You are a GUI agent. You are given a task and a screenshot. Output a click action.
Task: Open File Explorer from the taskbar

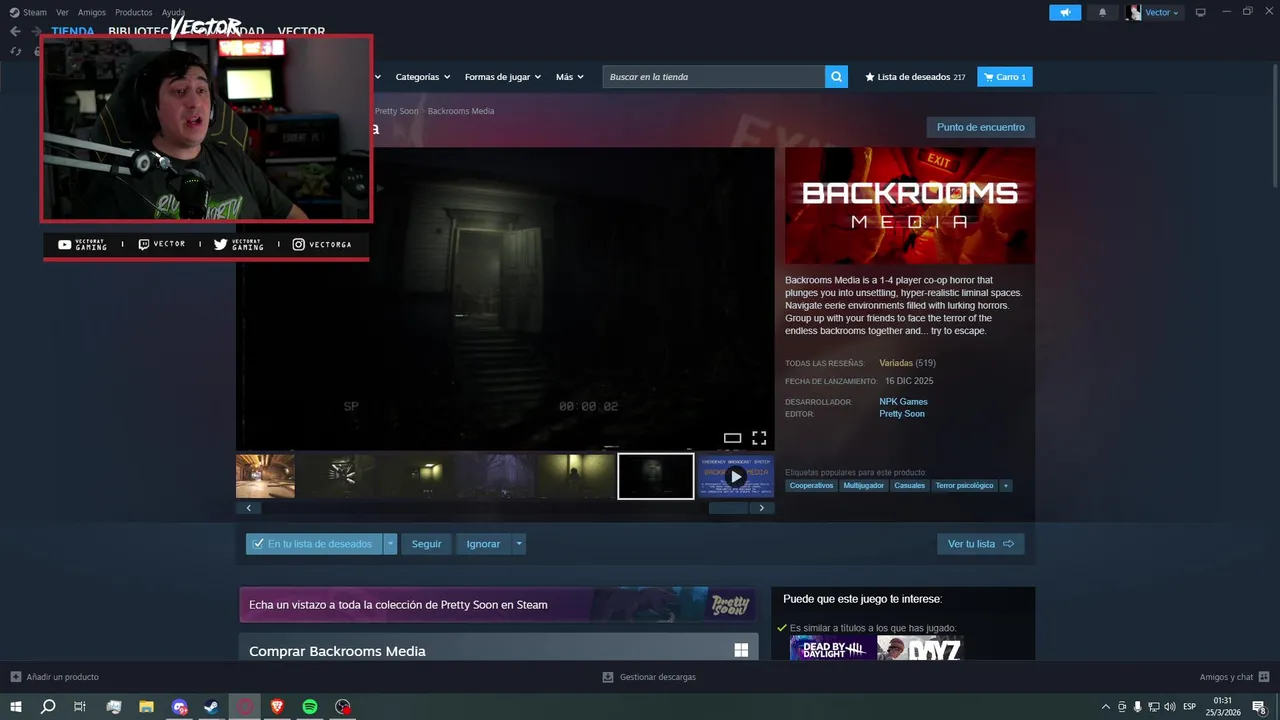pyautogui.click(x=146, y=707)
